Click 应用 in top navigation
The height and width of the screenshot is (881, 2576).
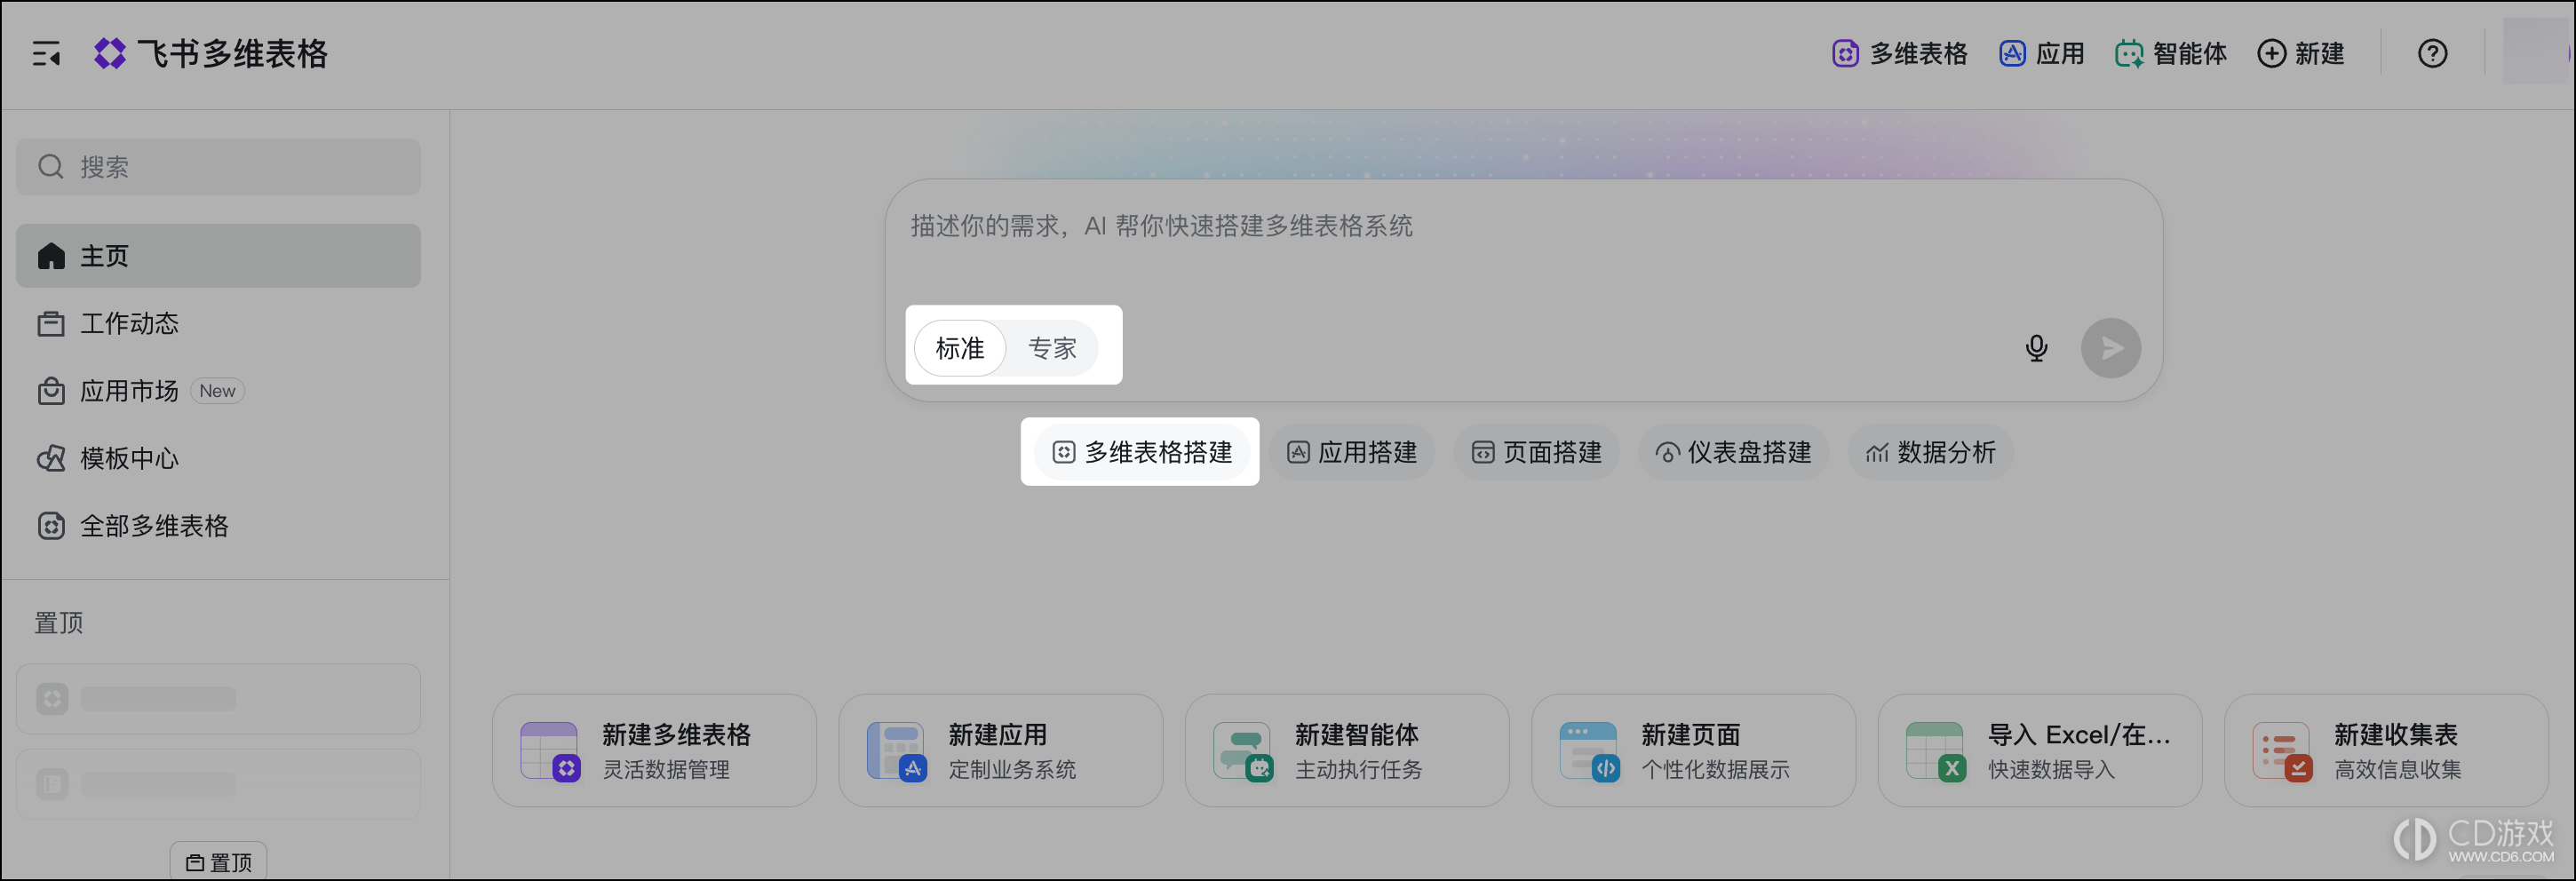[x=2042, y=54]
